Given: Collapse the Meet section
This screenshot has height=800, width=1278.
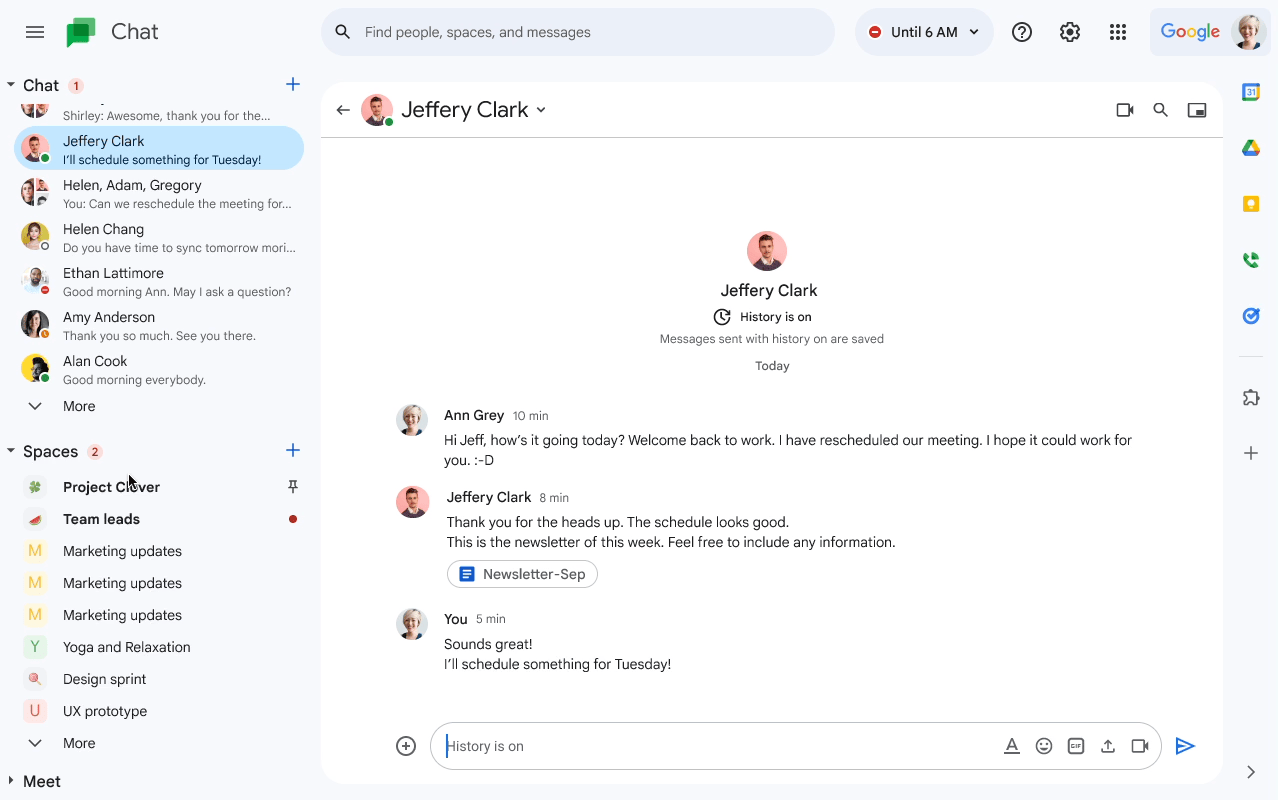Looking at the screenshot, I should pos(13,781).
